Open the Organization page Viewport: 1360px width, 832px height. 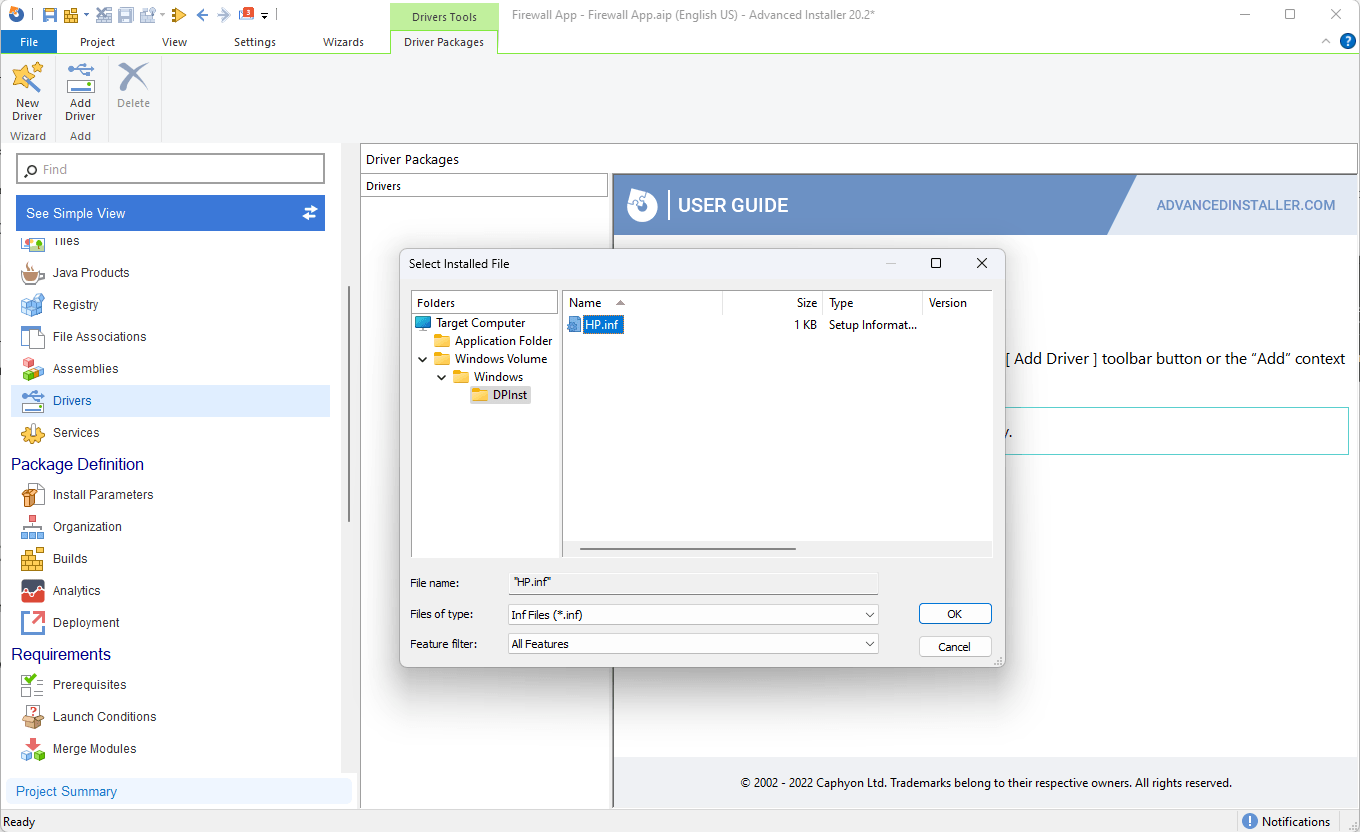click(87, 527)
